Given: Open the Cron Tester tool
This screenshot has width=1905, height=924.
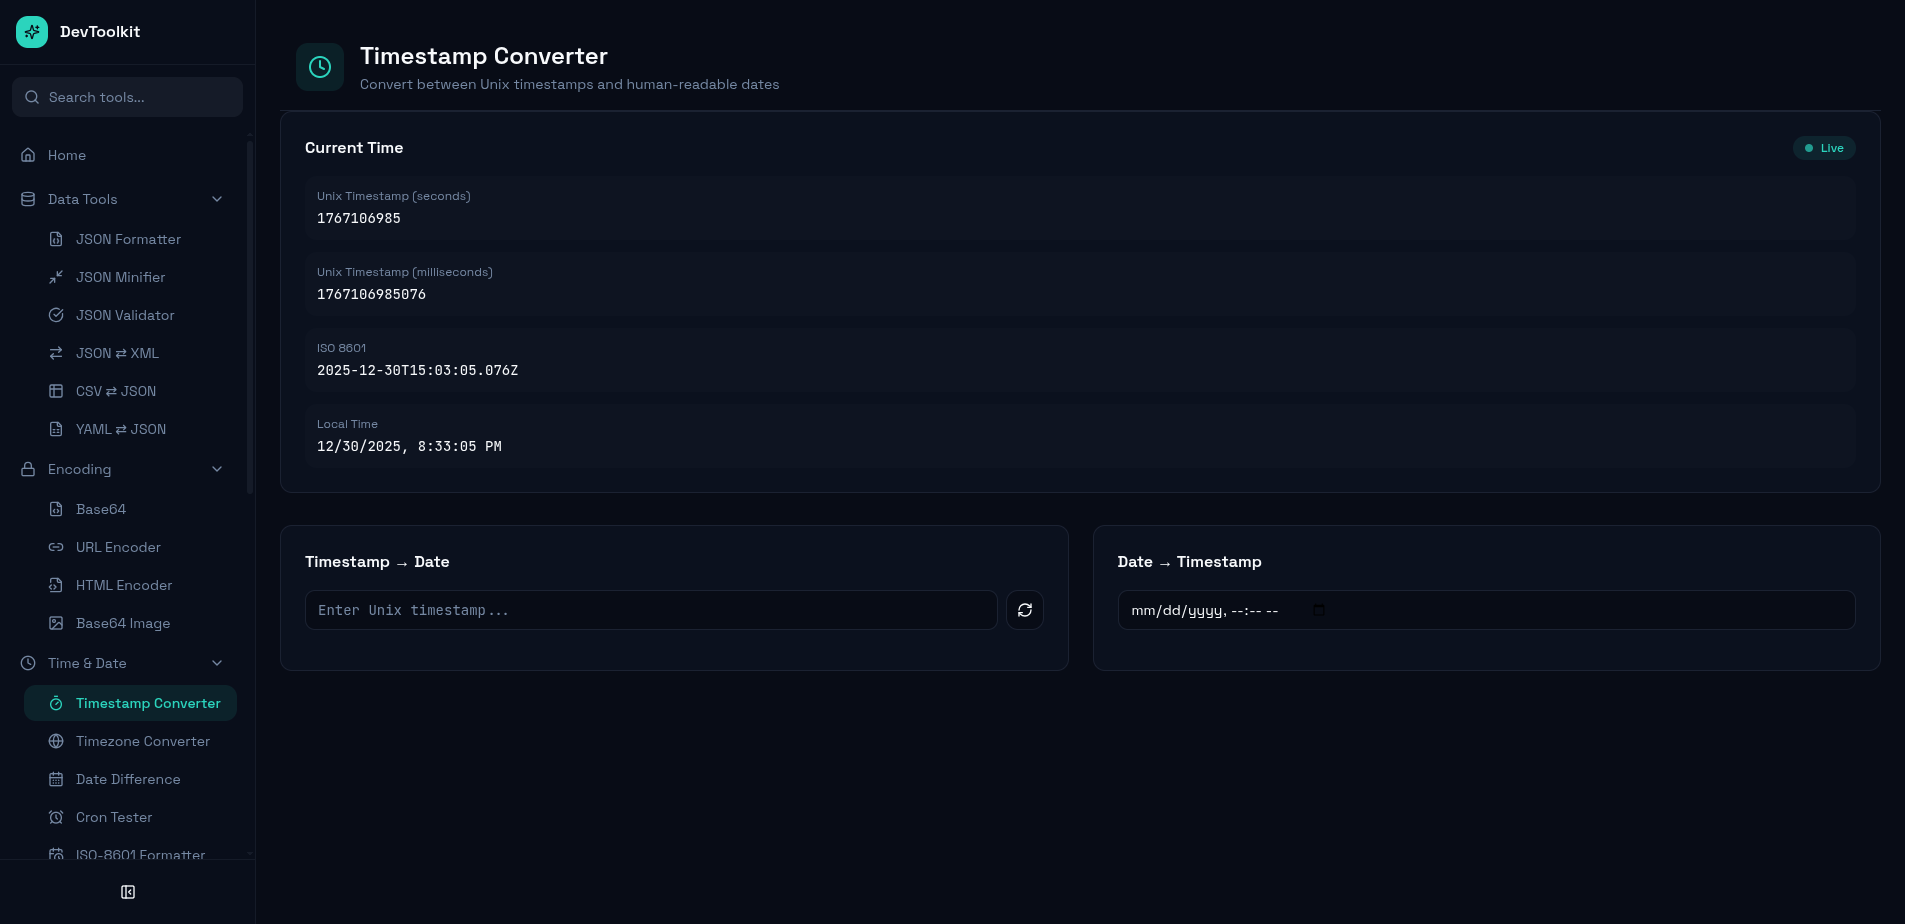Looking at the screenshot, I should click(113, 817).
